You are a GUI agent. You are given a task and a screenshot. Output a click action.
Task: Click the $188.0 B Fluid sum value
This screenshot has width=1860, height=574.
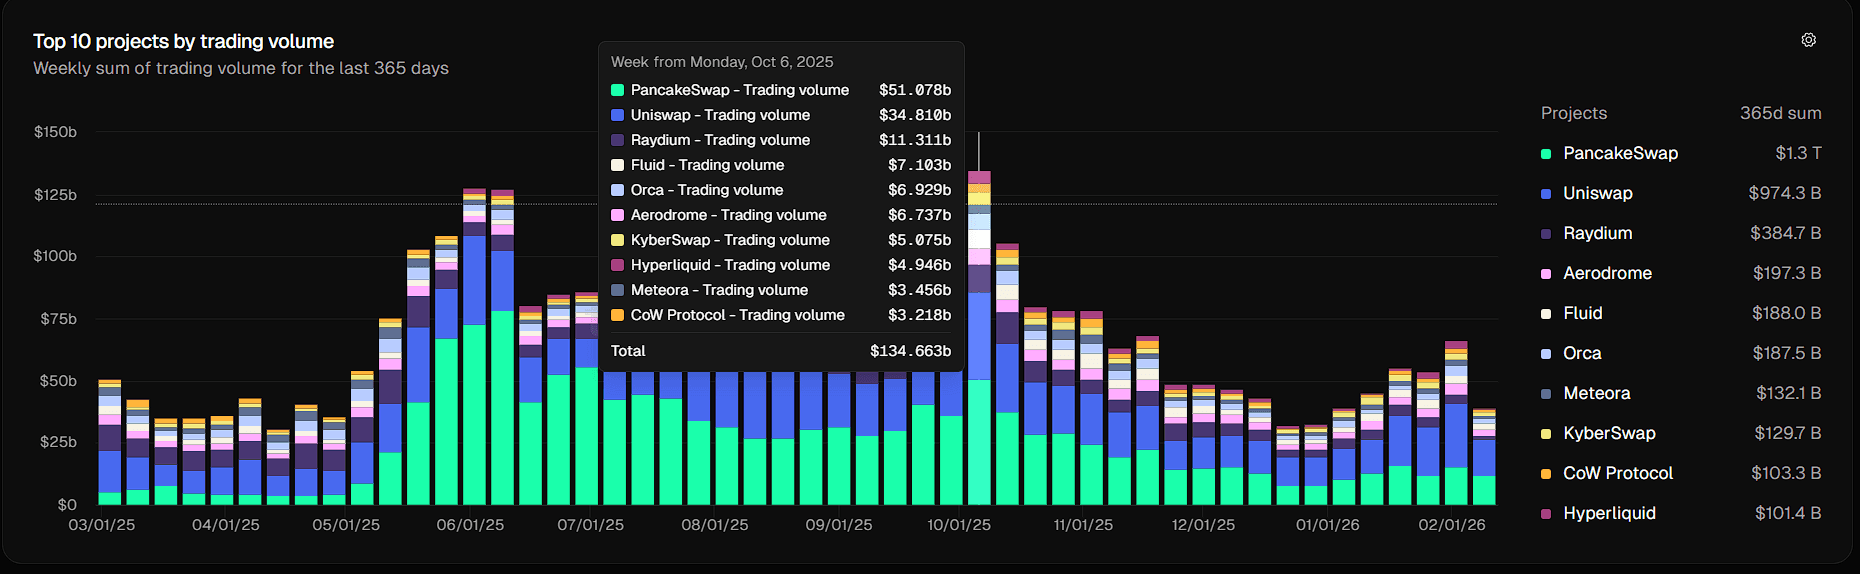click(1786, 313)
